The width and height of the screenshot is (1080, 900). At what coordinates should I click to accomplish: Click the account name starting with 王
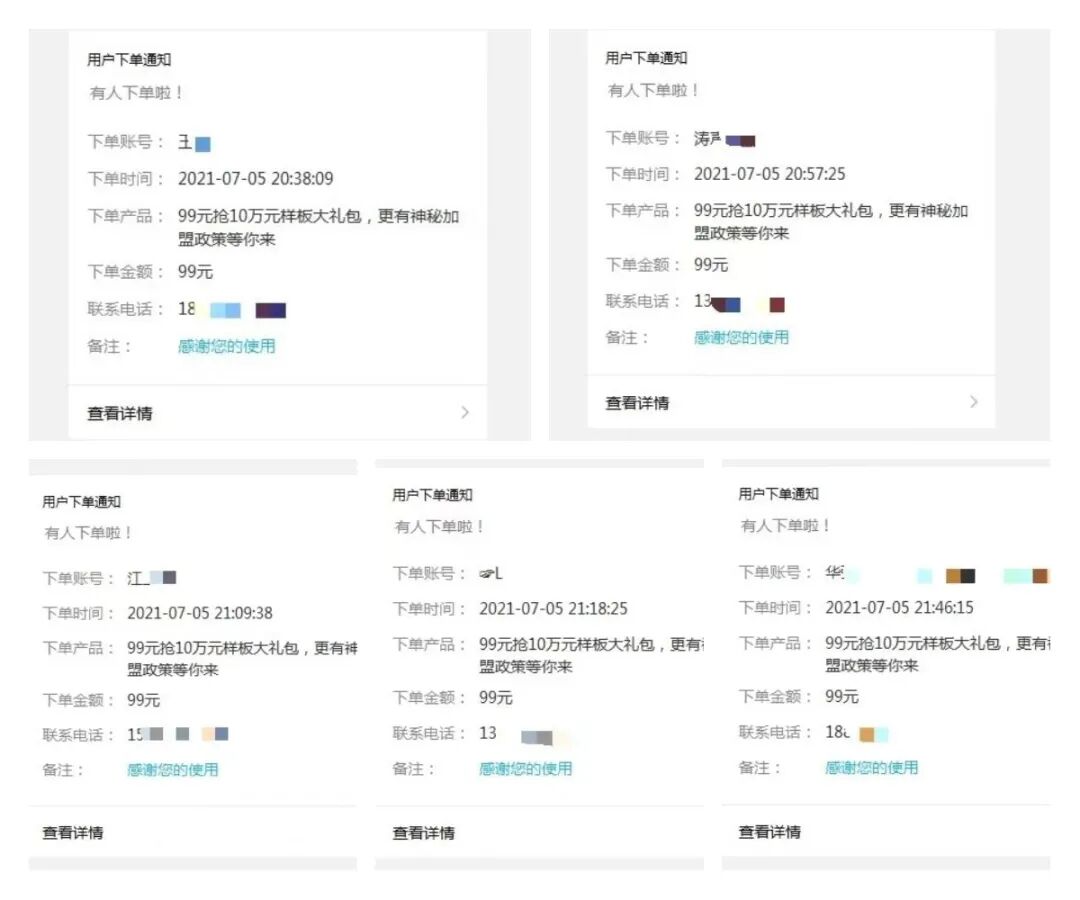pos(194,143)
